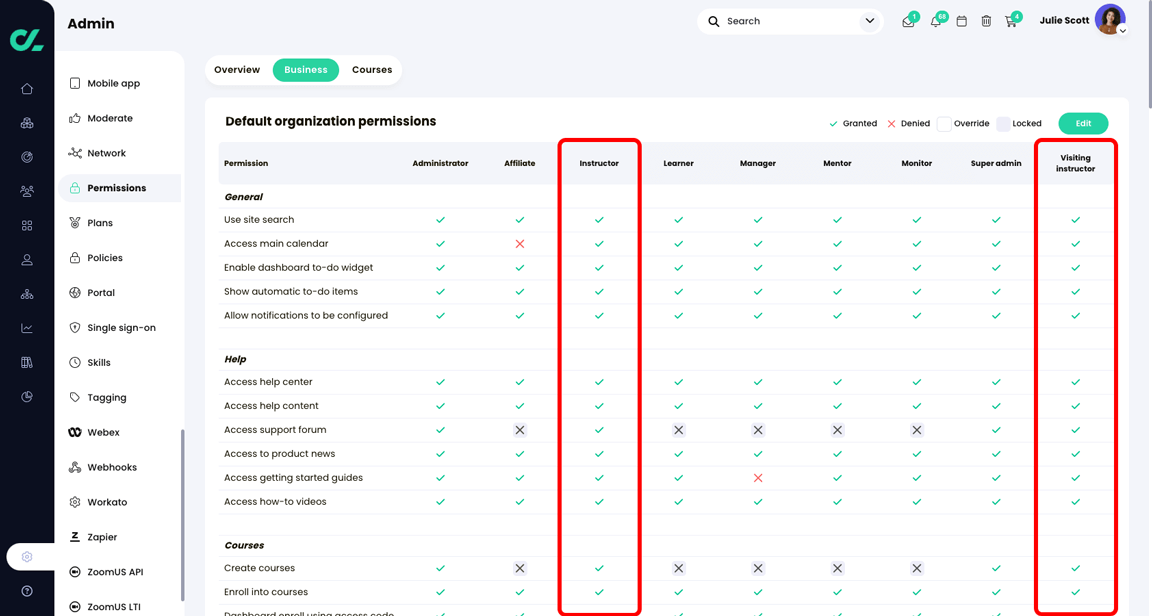The width and height of the screenshot is (1152, 616).
Task: Click the Edit button for organization permissions
Action: pos(1083,123)
